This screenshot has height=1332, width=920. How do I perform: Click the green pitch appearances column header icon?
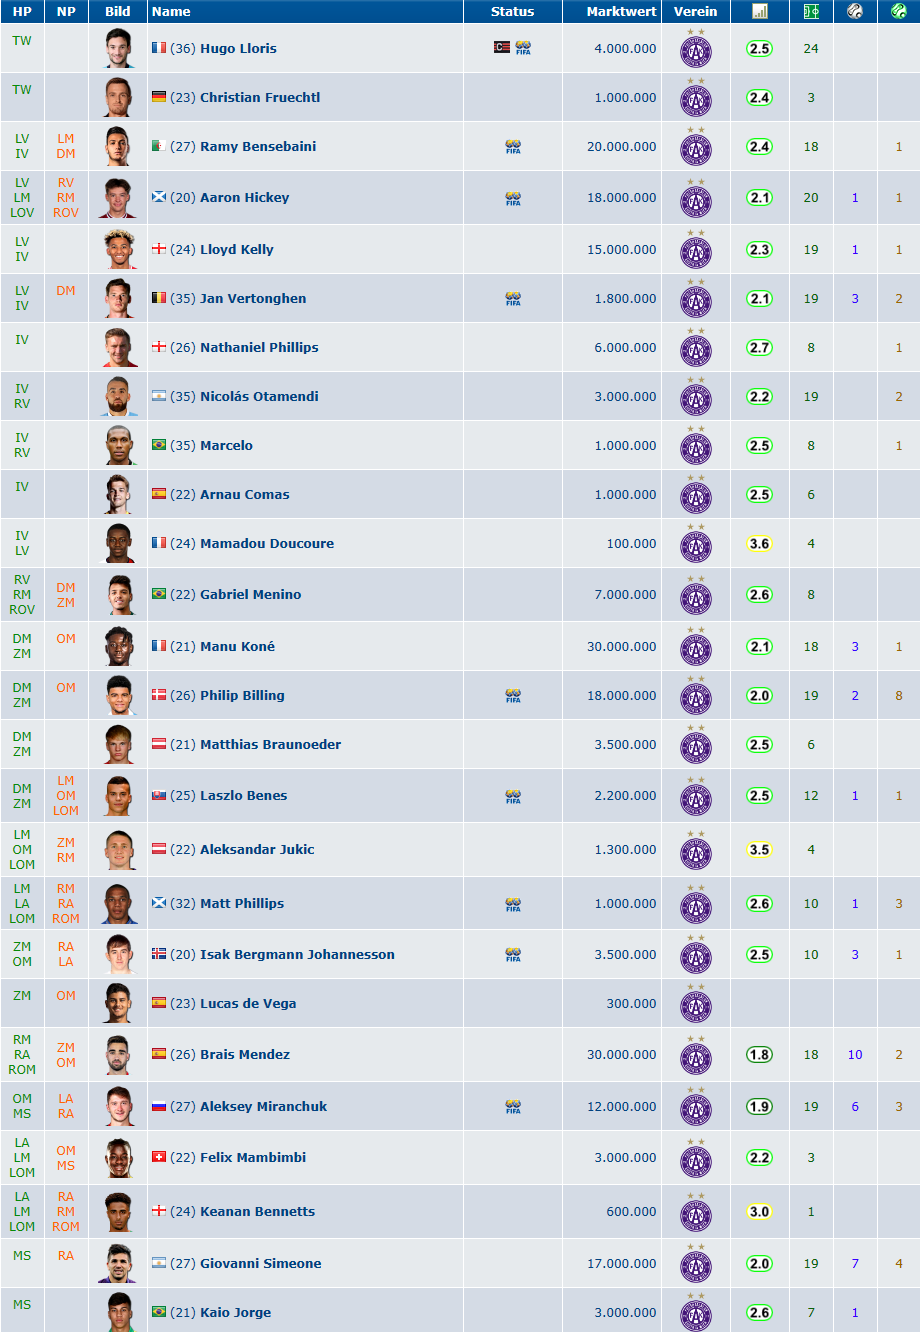click(x=811, y=11)
